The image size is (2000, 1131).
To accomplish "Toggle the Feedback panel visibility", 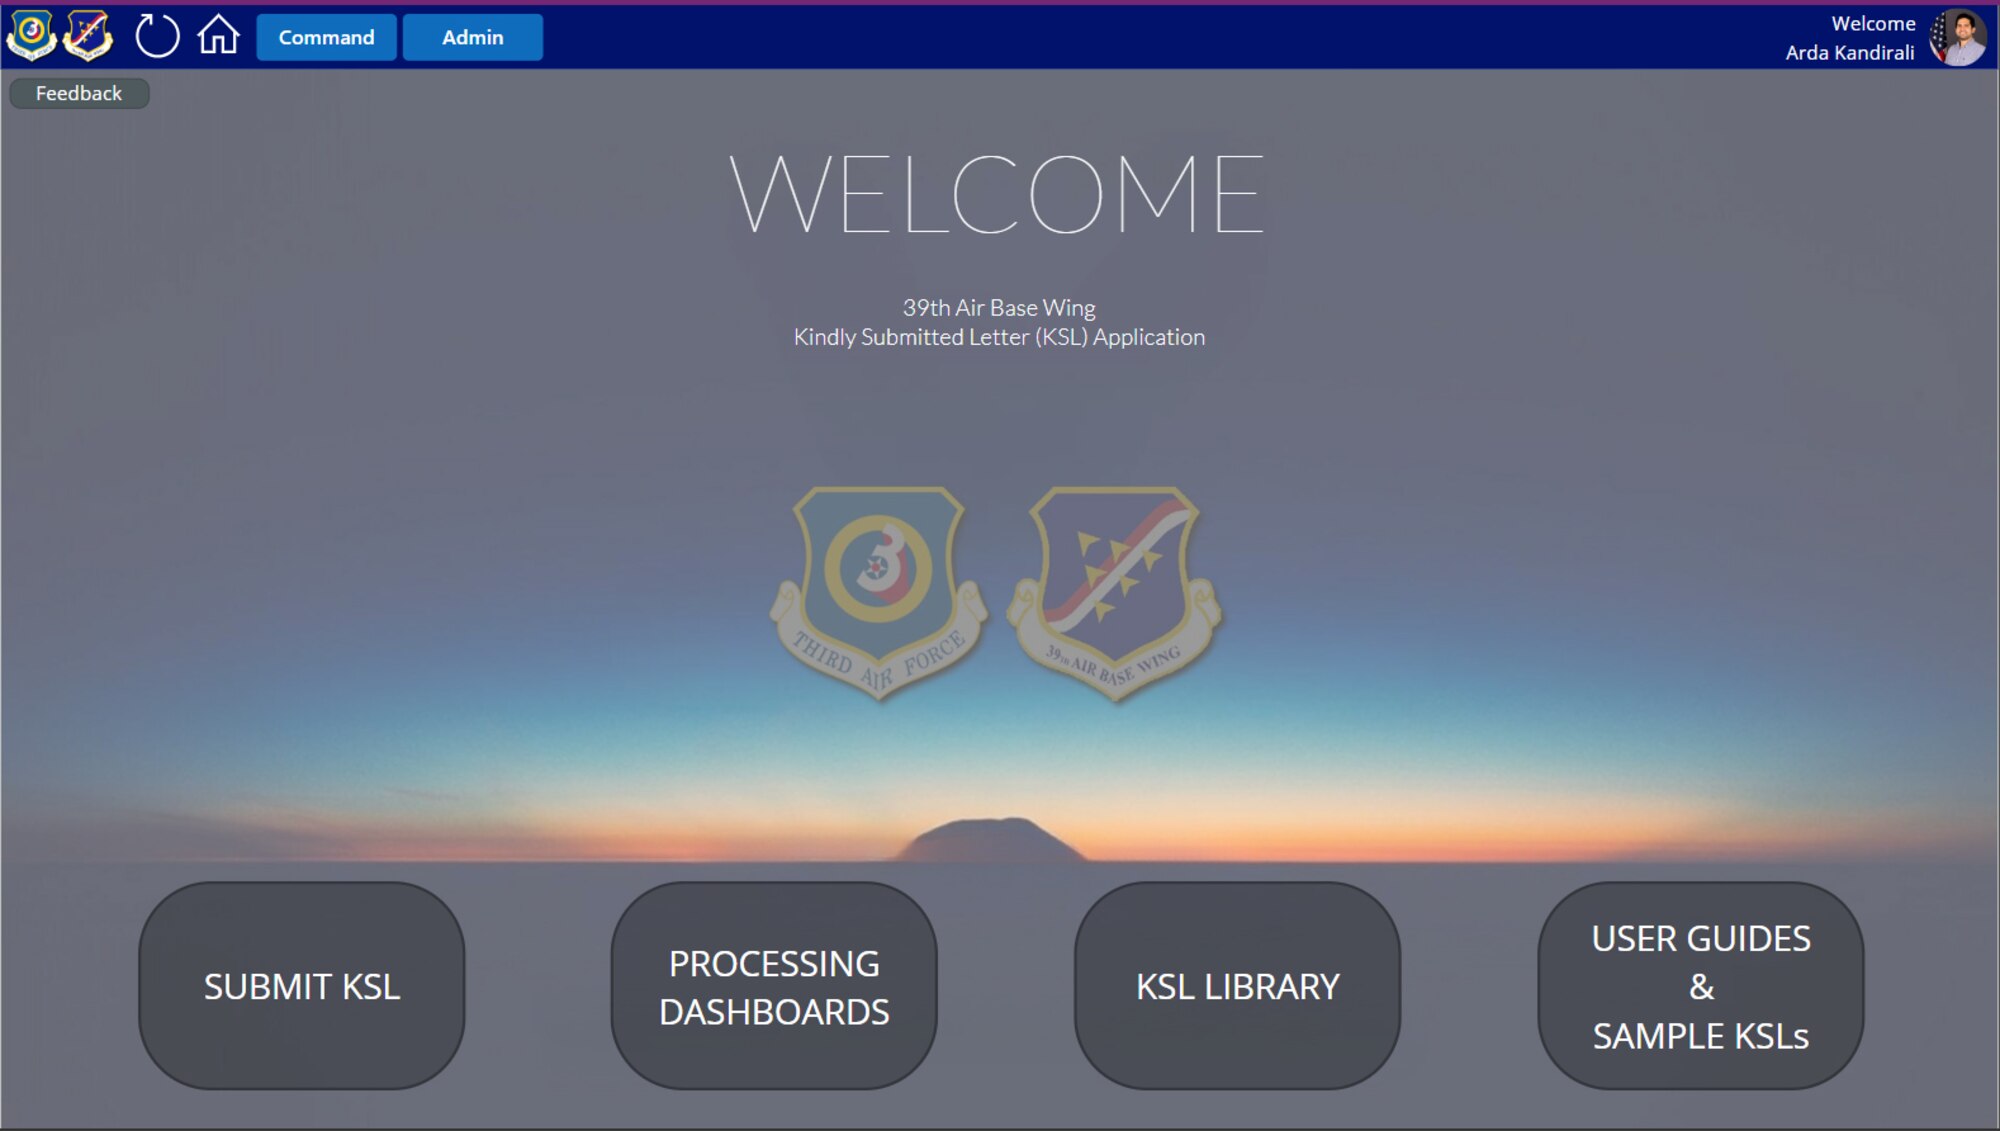I will (76, 92).
